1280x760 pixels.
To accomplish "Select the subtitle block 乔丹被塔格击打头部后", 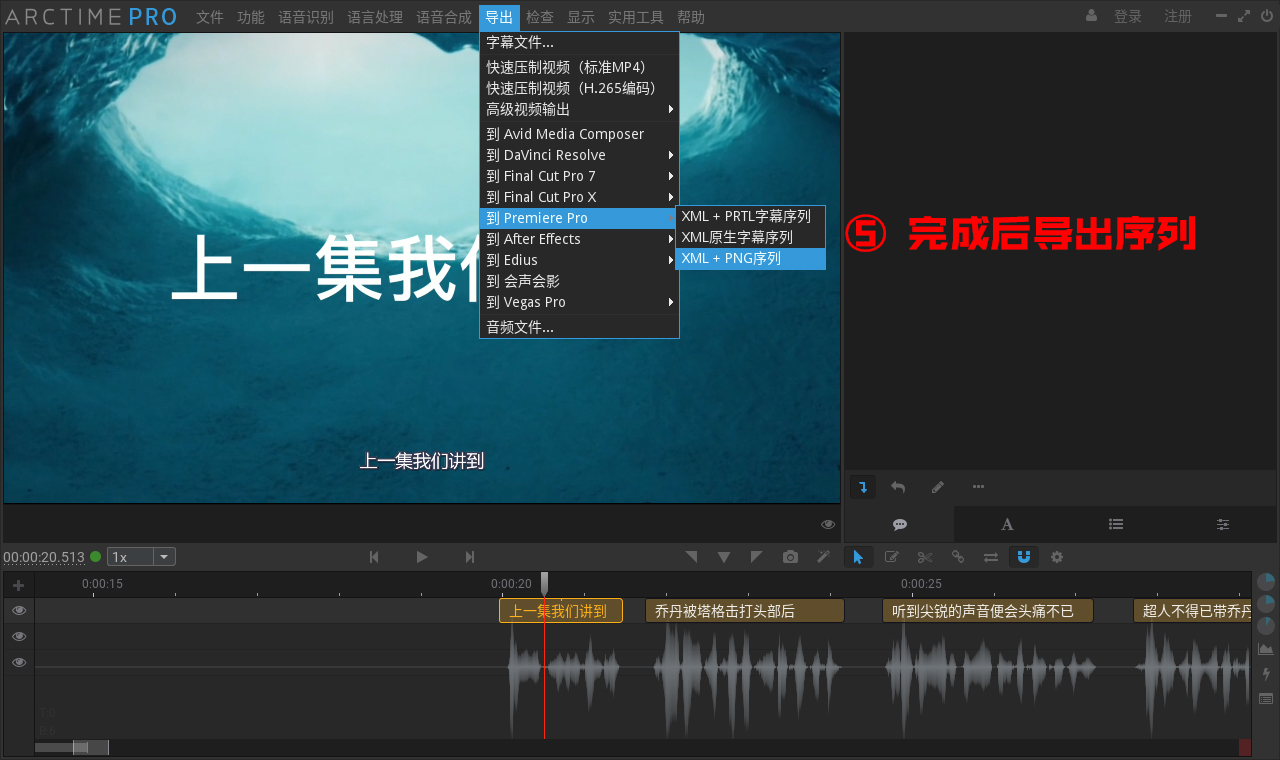I will click(x=744, y=610).
